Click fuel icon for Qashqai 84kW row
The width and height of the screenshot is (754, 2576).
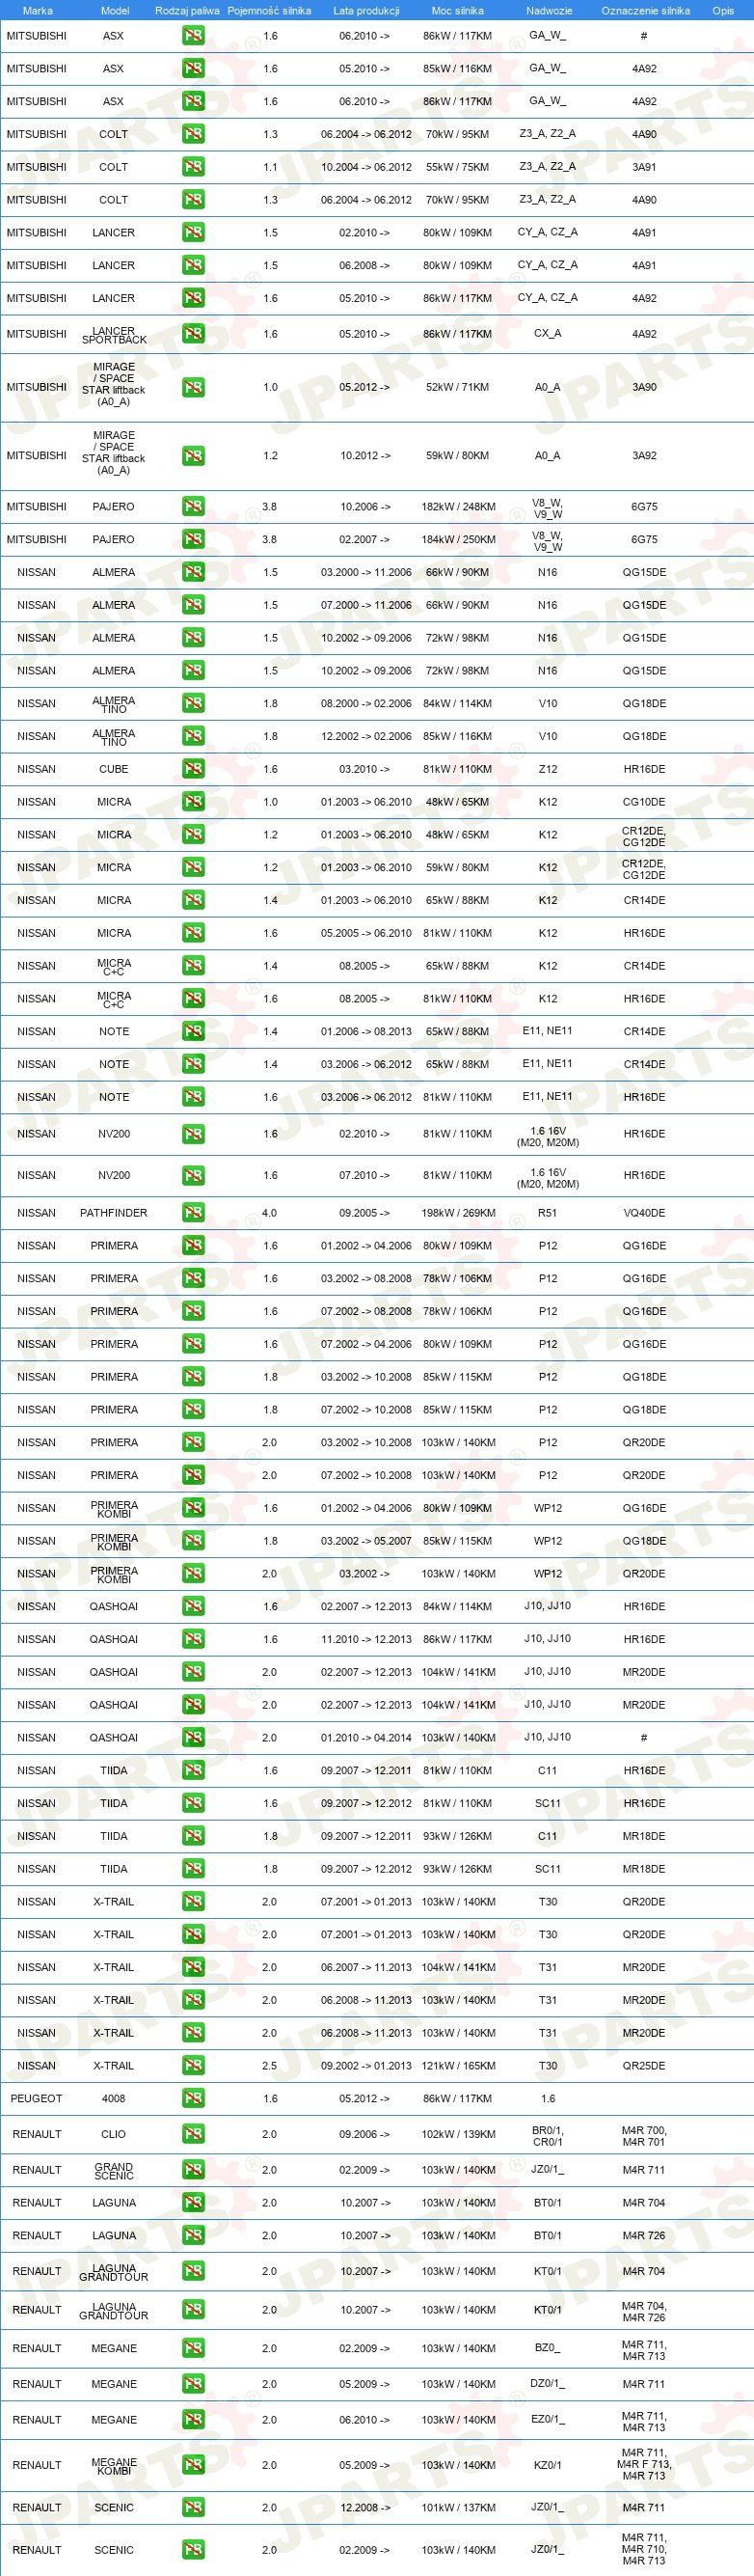tap(193, 1607)
